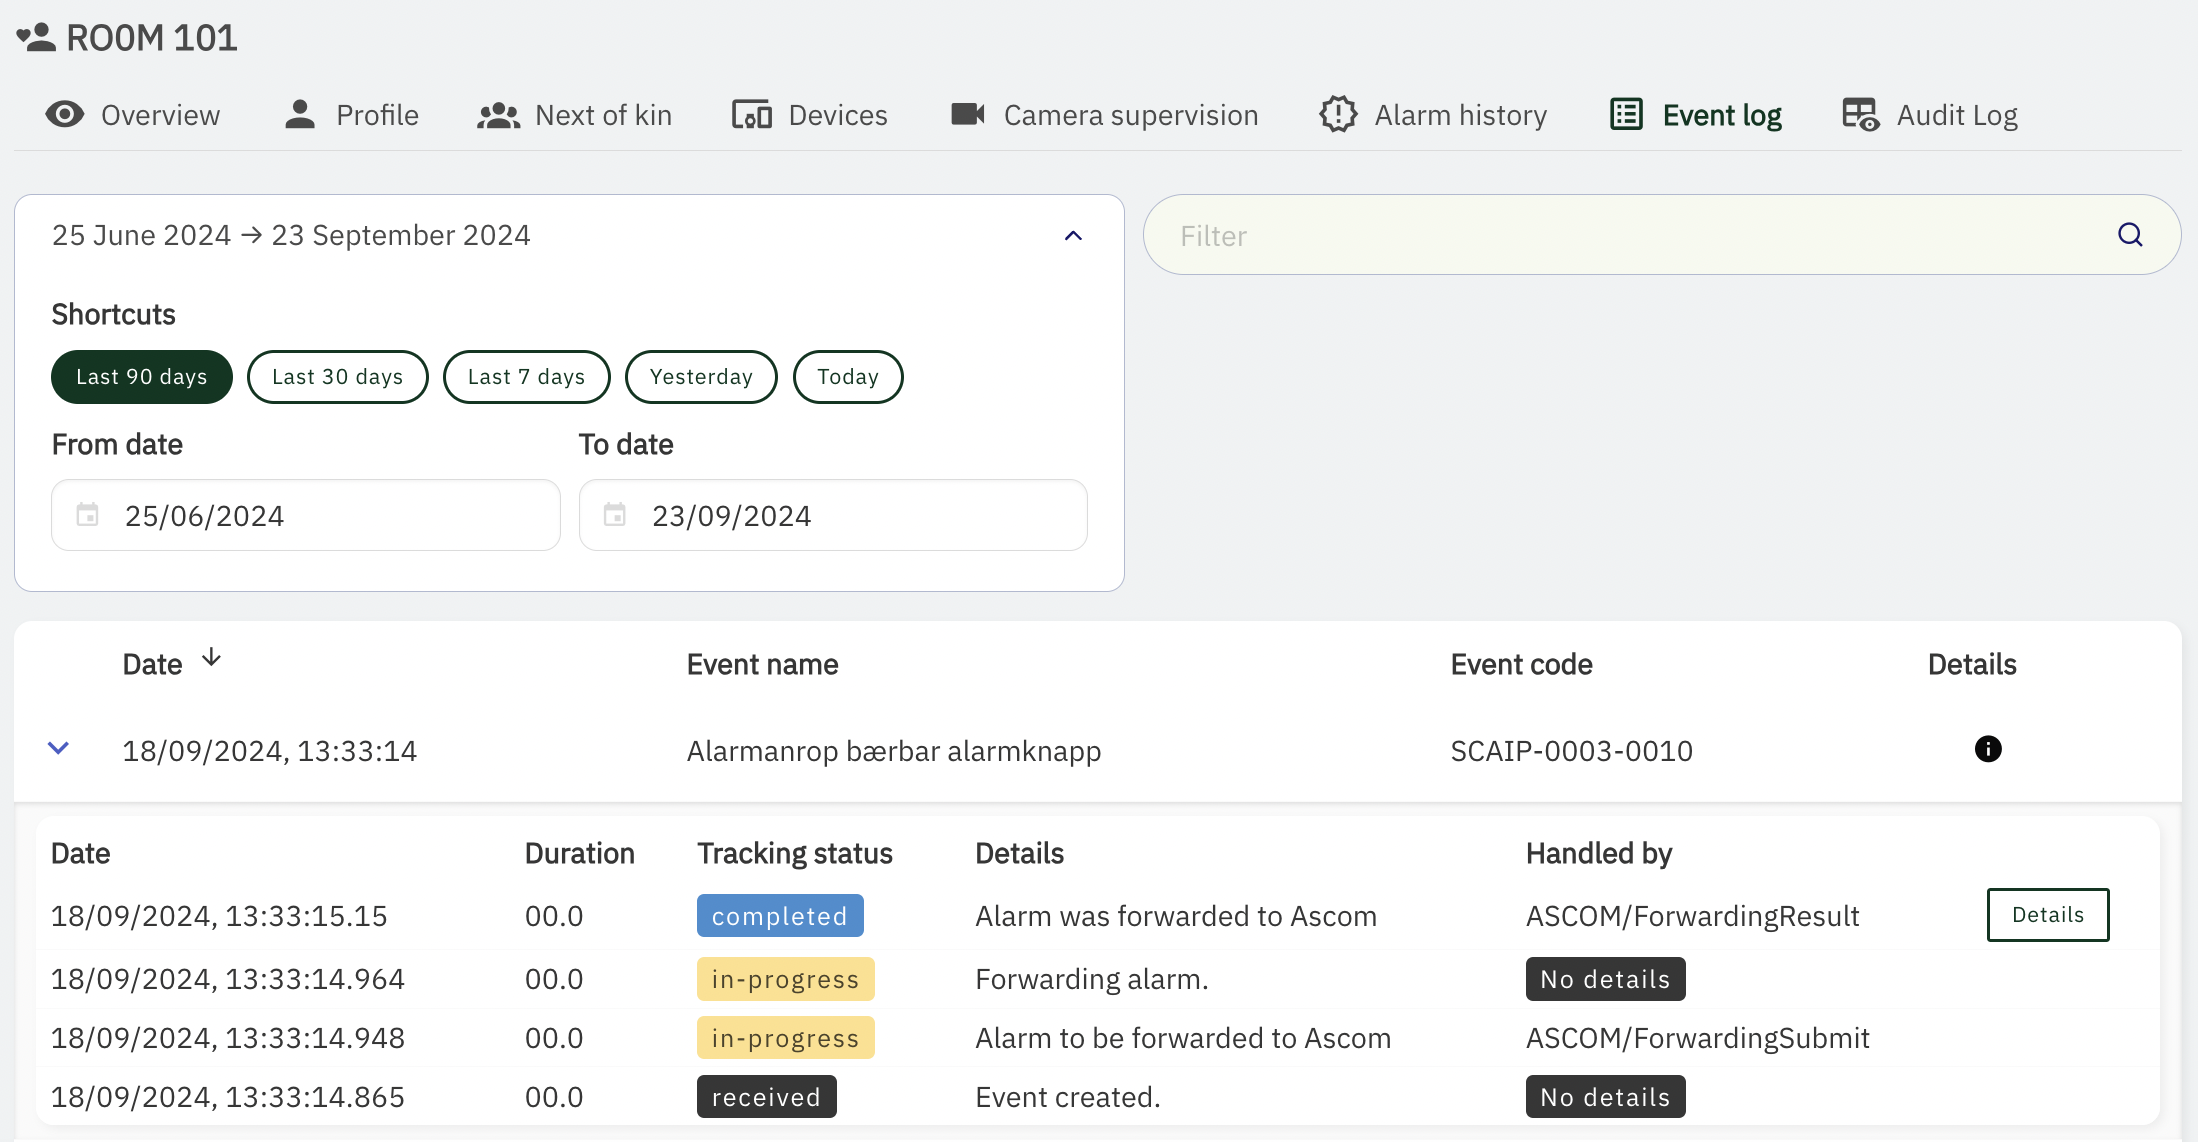Click the 'Event created.' detail text
Screen dimensions: 2198x1142
pos(1068,1097)
